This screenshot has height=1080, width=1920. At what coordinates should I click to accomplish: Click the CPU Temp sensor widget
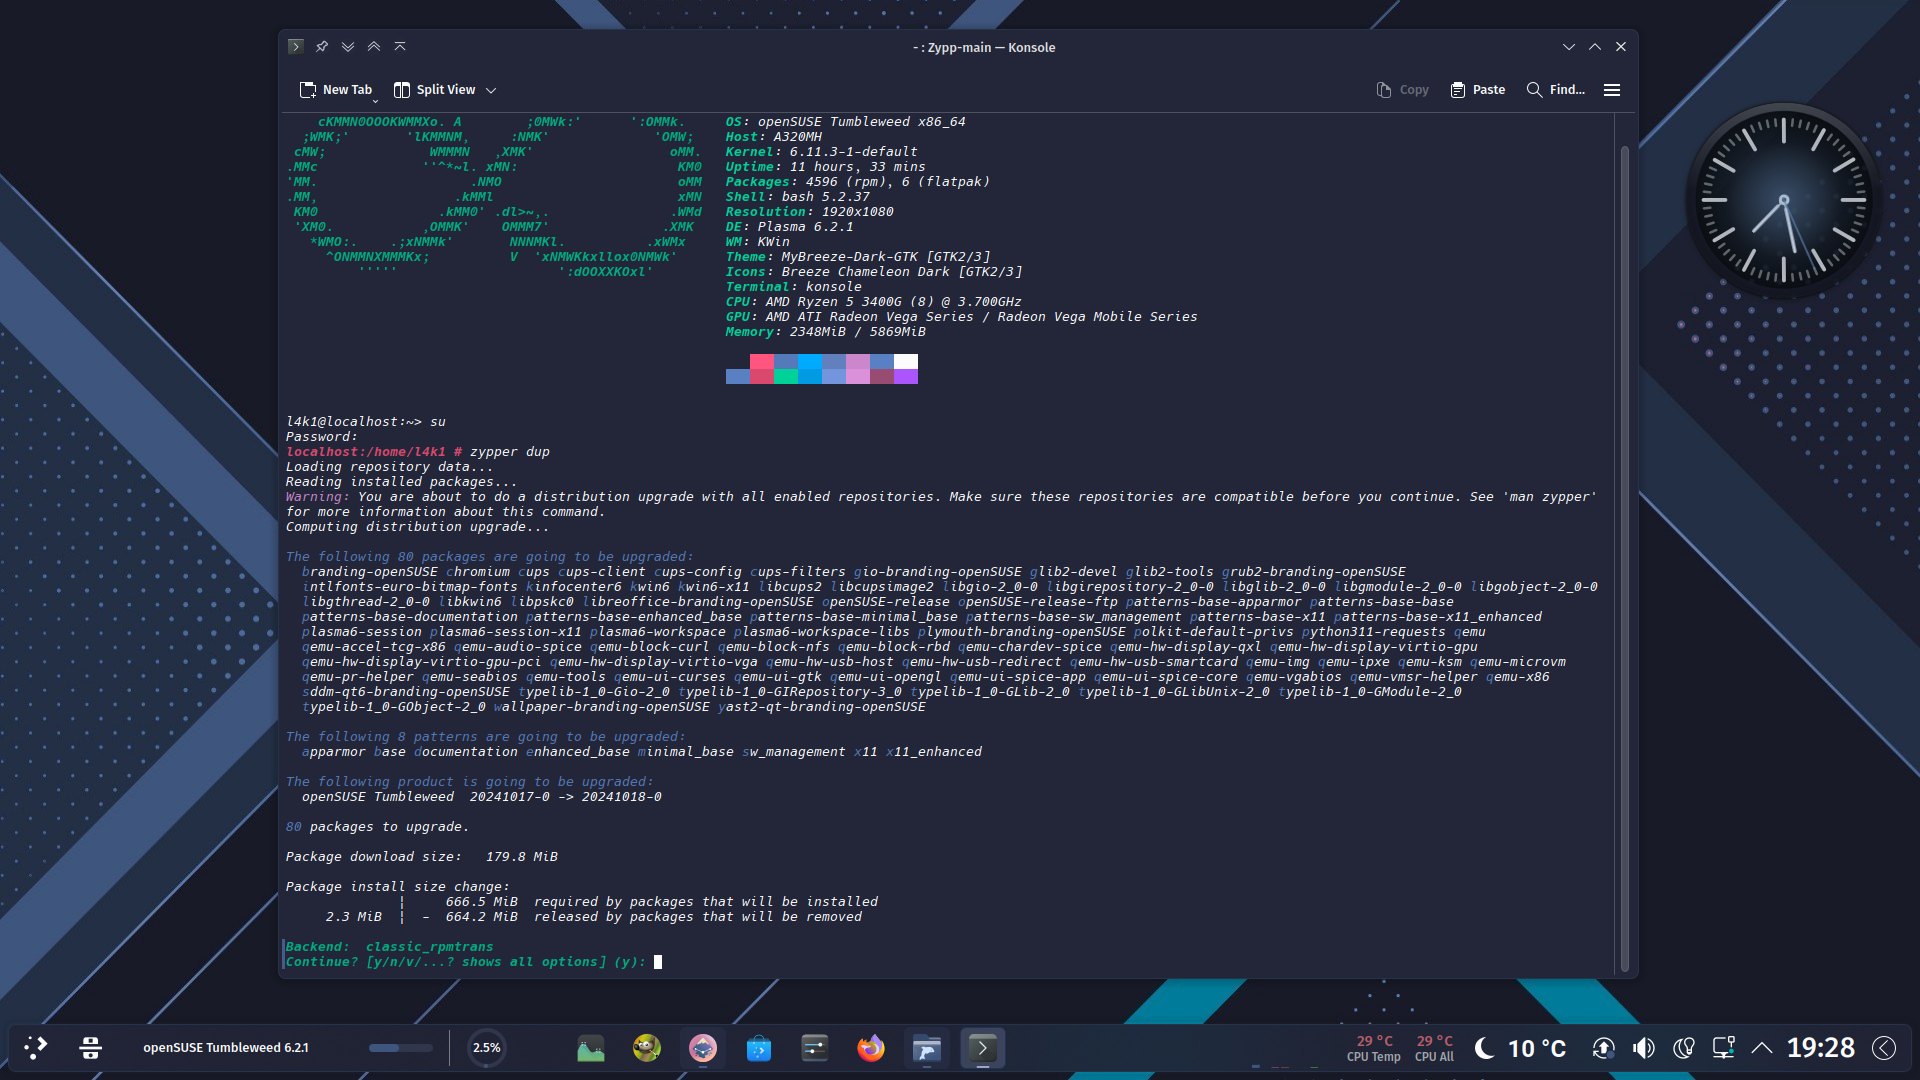click(x=1374, y=1048)
